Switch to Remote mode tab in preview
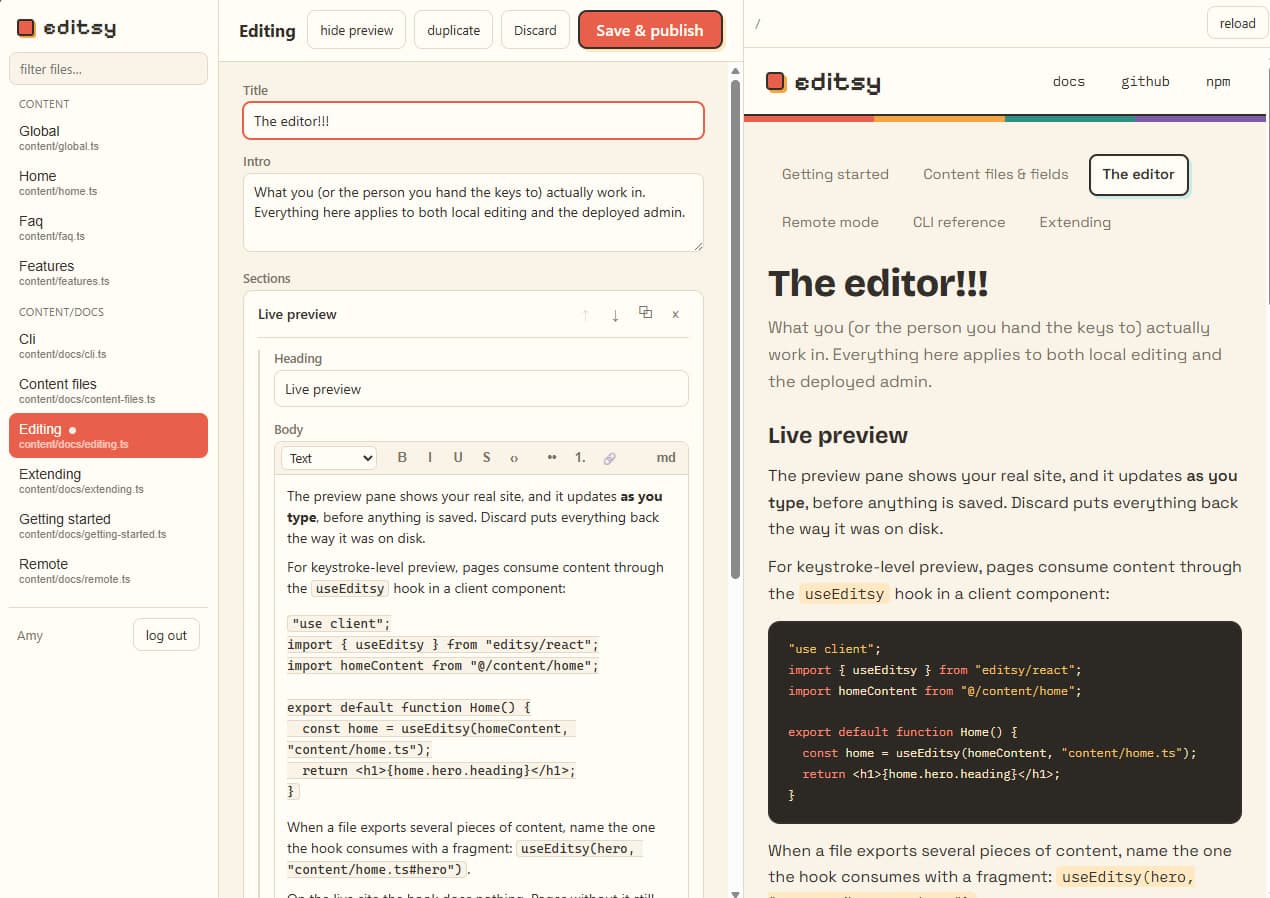The width and height of the screenshot is (1270, 898). (830, 222)
